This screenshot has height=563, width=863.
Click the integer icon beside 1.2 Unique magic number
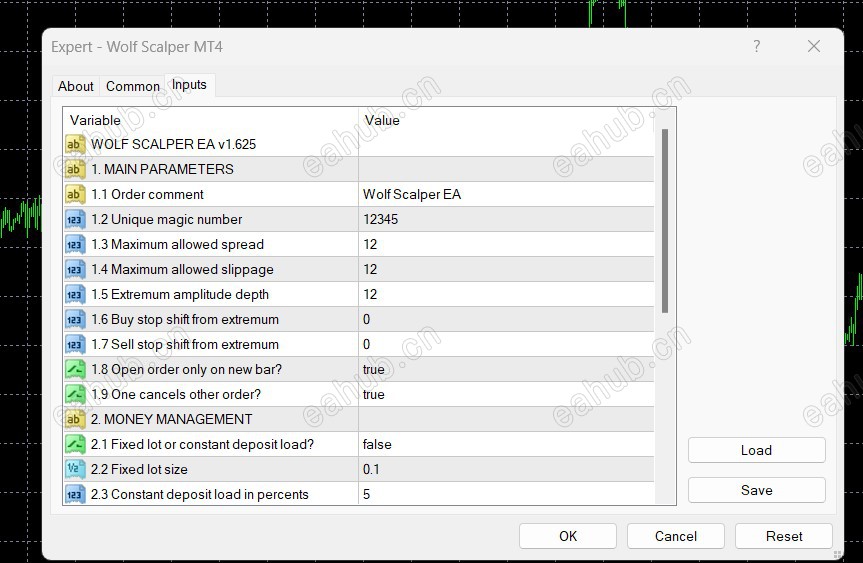coord(75,219)
